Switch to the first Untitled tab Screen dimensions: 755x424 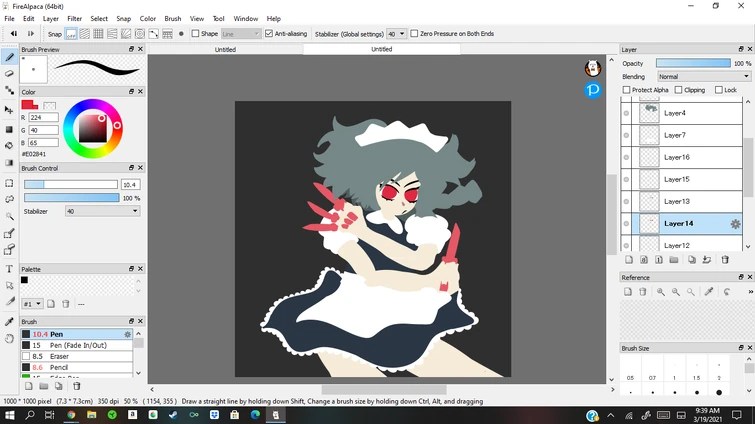(225, 49)
